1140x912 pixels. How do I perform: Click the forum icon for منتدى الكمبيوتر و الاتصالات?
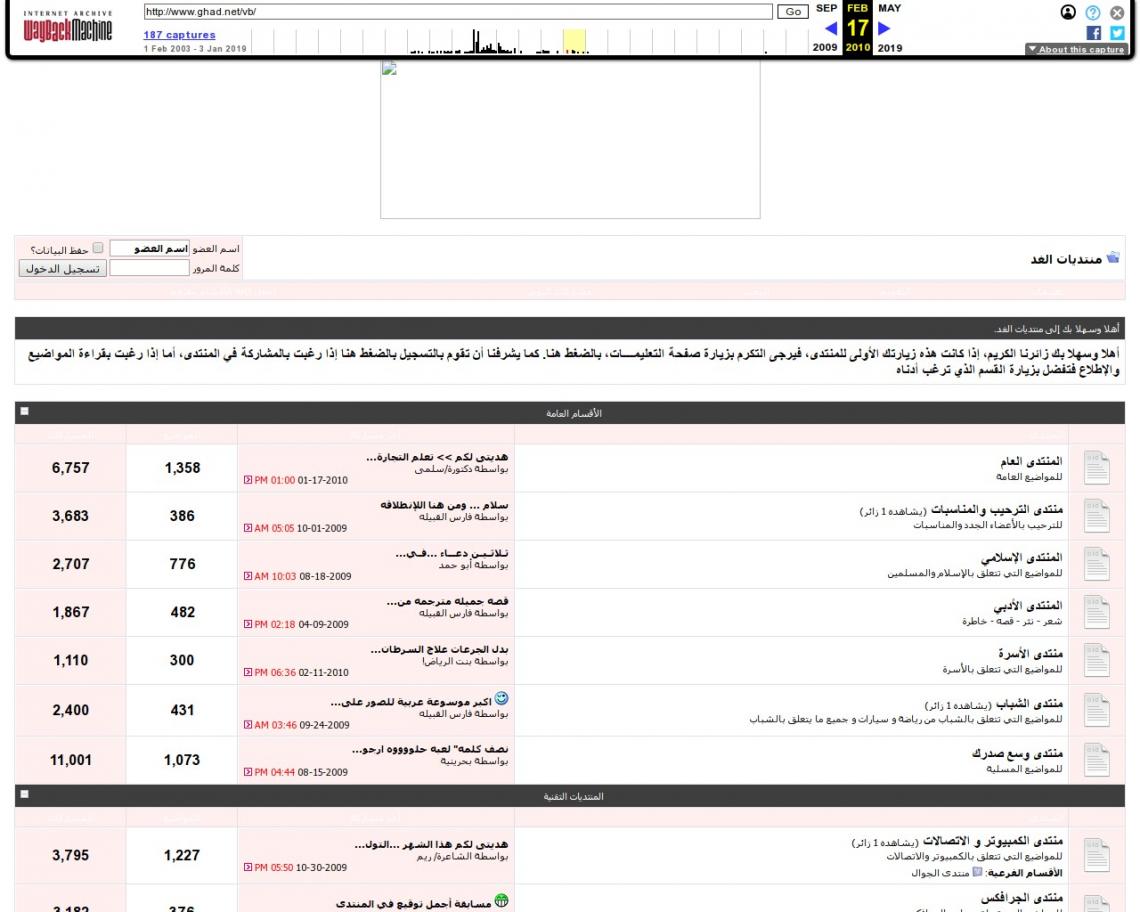pyautogui.click(x=1096, y=855)
